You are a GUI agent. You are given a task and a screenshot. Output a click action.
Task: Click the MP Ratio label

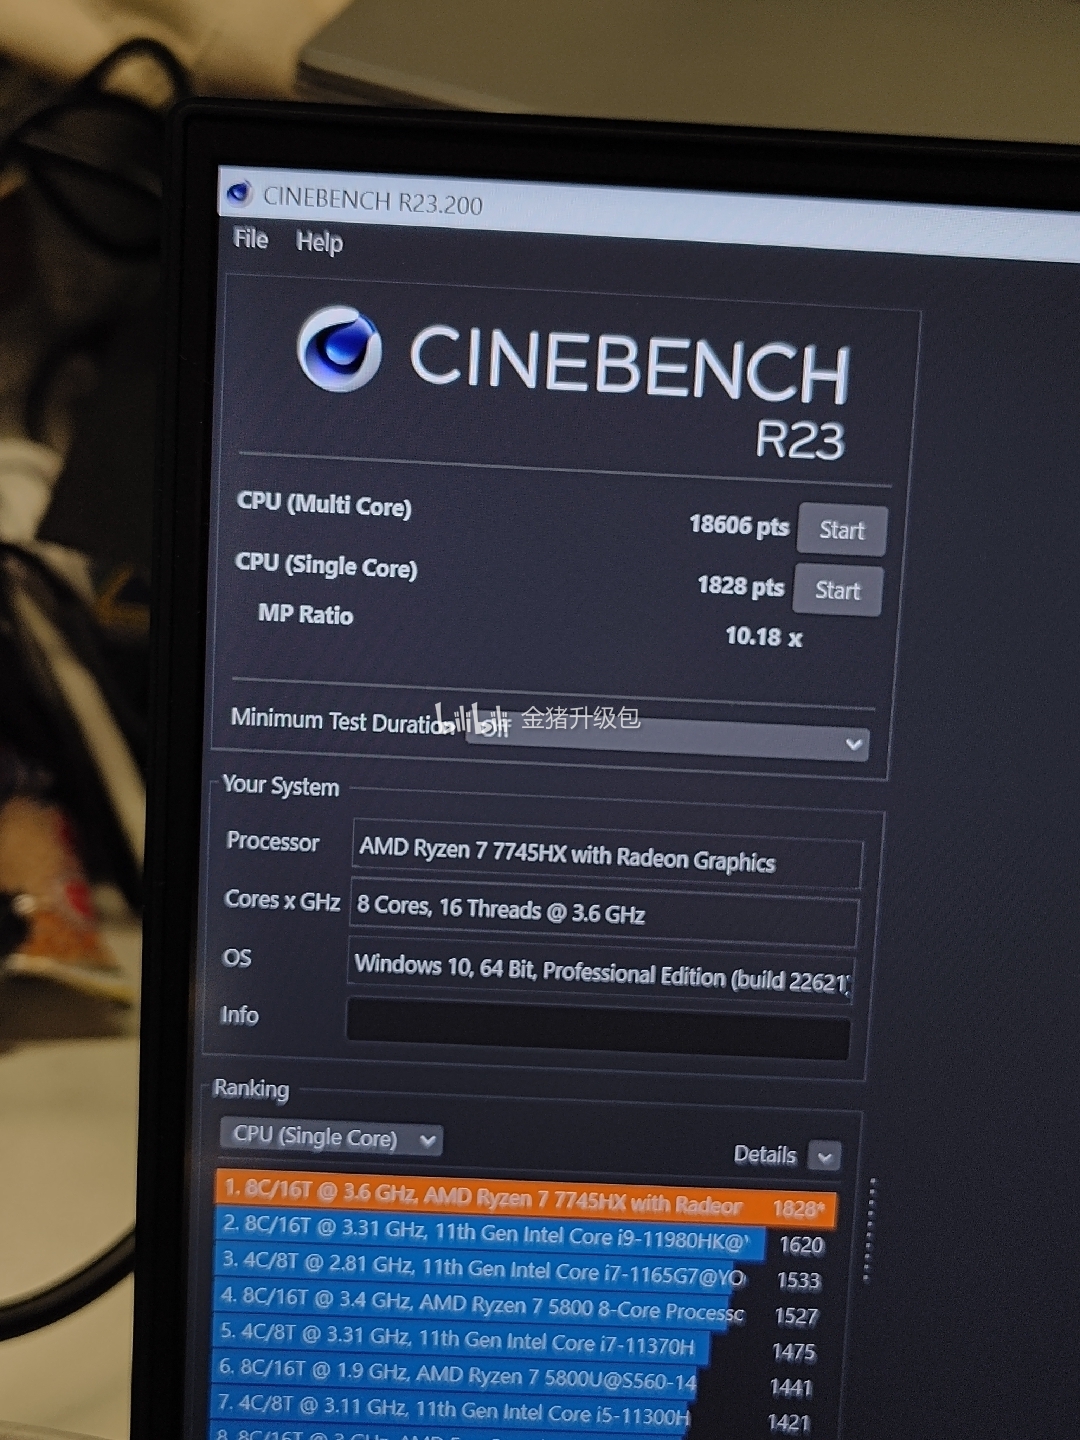305,614
